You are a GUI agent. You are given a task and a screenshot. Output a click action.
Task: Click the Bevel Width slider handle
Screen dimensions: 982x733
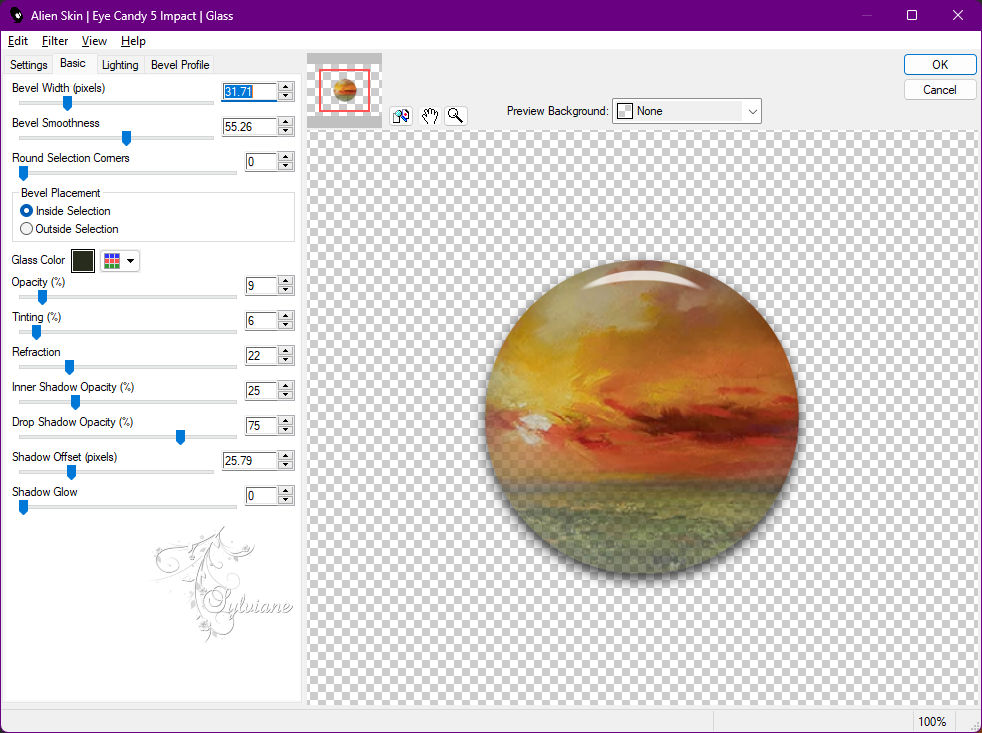tap(67, 103)
